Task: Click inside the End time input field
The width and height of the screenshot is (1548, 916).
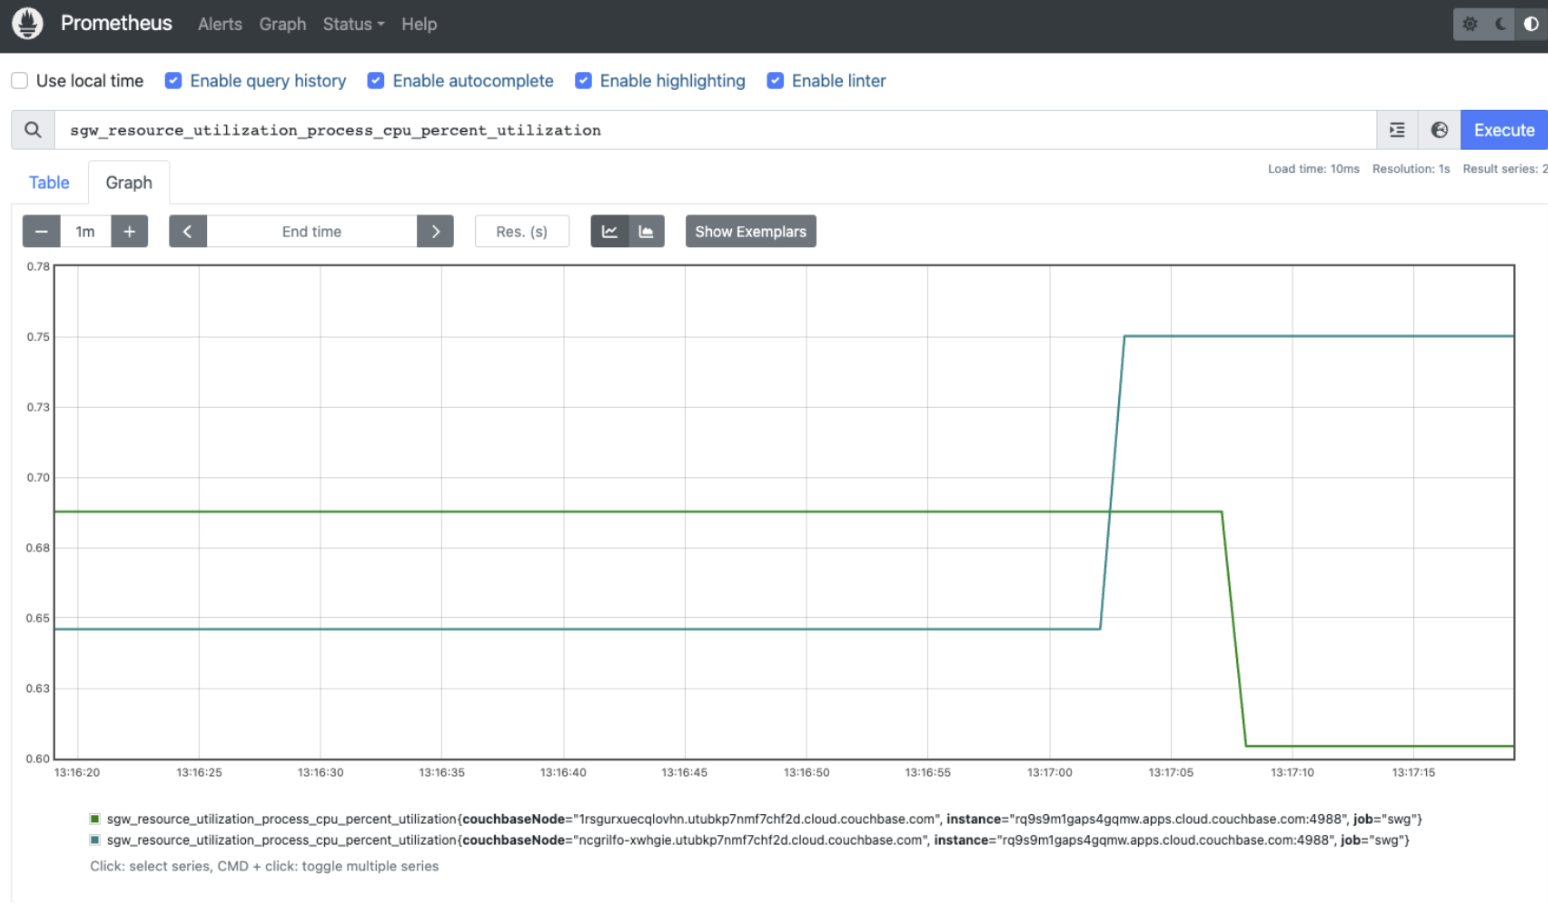Action: 311,231
